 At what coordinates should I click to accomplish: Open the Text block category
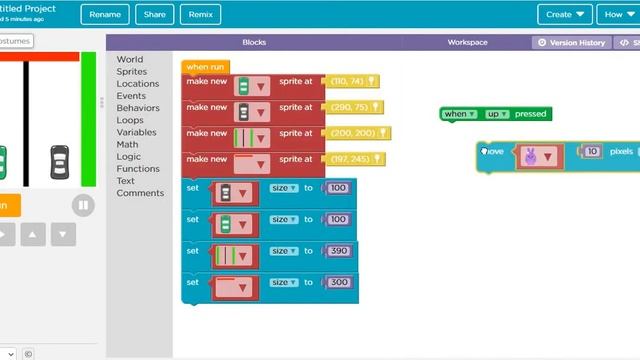click(125, 181)
